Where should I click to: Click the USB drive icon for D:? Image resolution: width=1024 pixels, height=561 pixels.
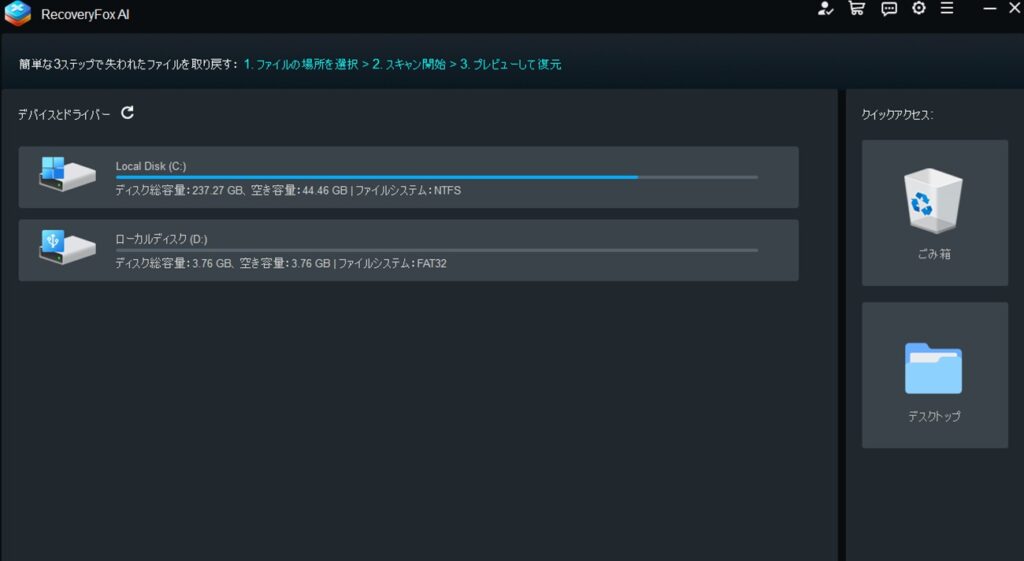[x=66, y=247]
